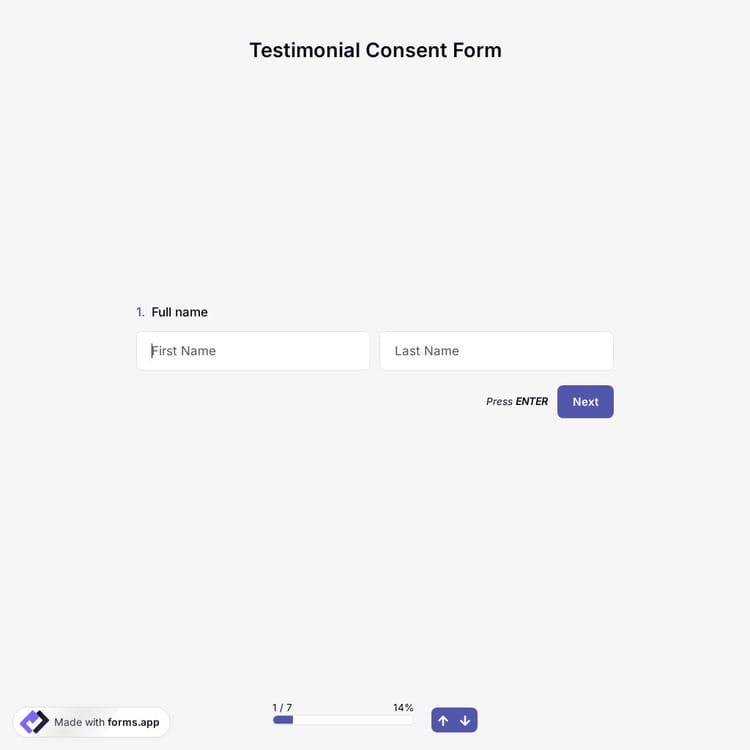Screen dimensions: 750x750
Task: Click the question number 1. marker
Action: [140, 312]
